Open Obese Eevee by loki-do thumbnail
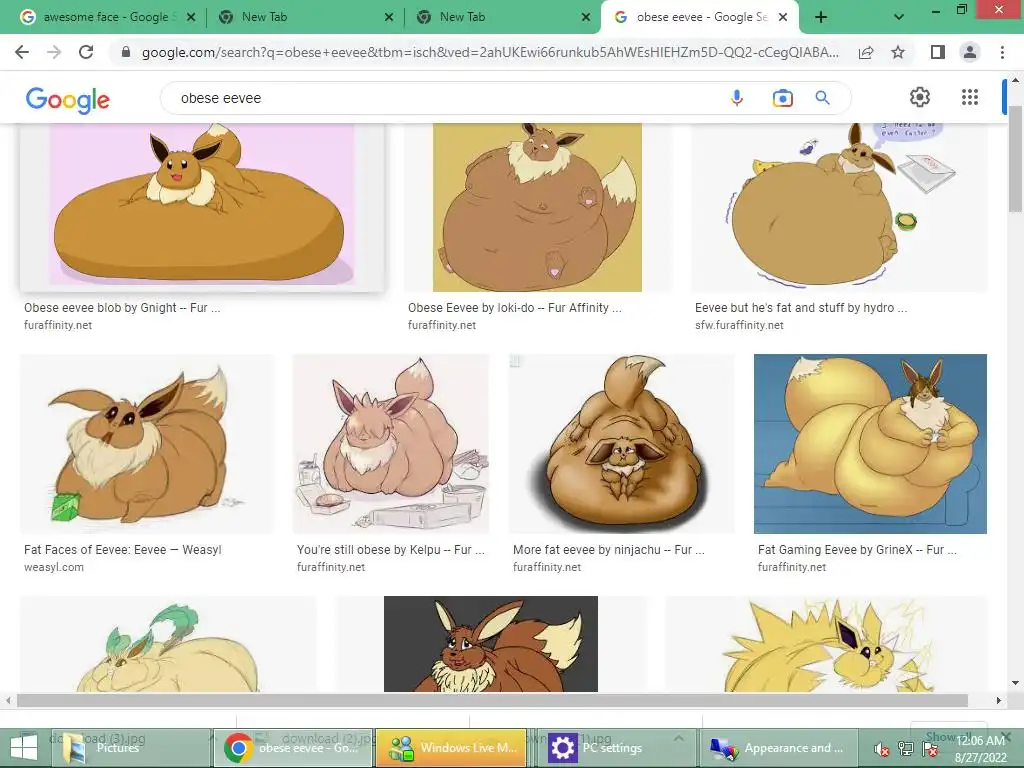The height and width of the screenshot is (768, 1024). click(x=537, y=206)
